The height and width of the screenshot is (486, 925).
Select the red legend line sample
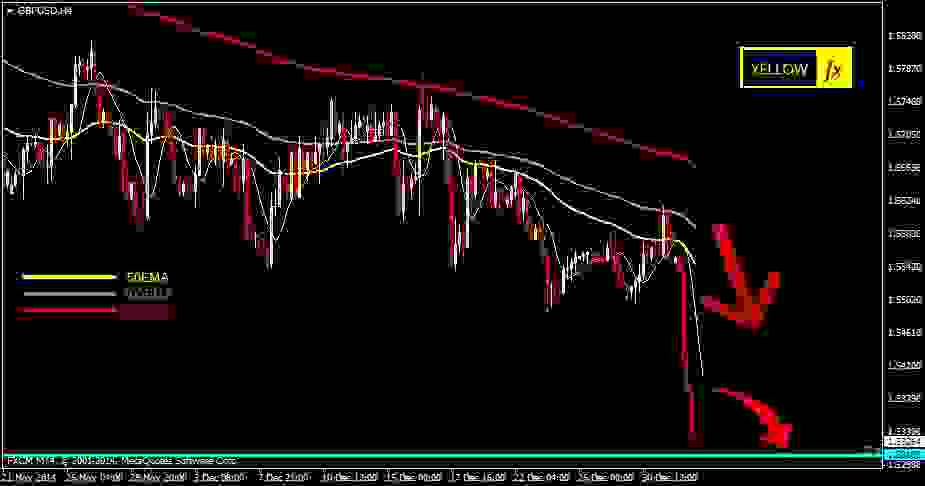68,312
